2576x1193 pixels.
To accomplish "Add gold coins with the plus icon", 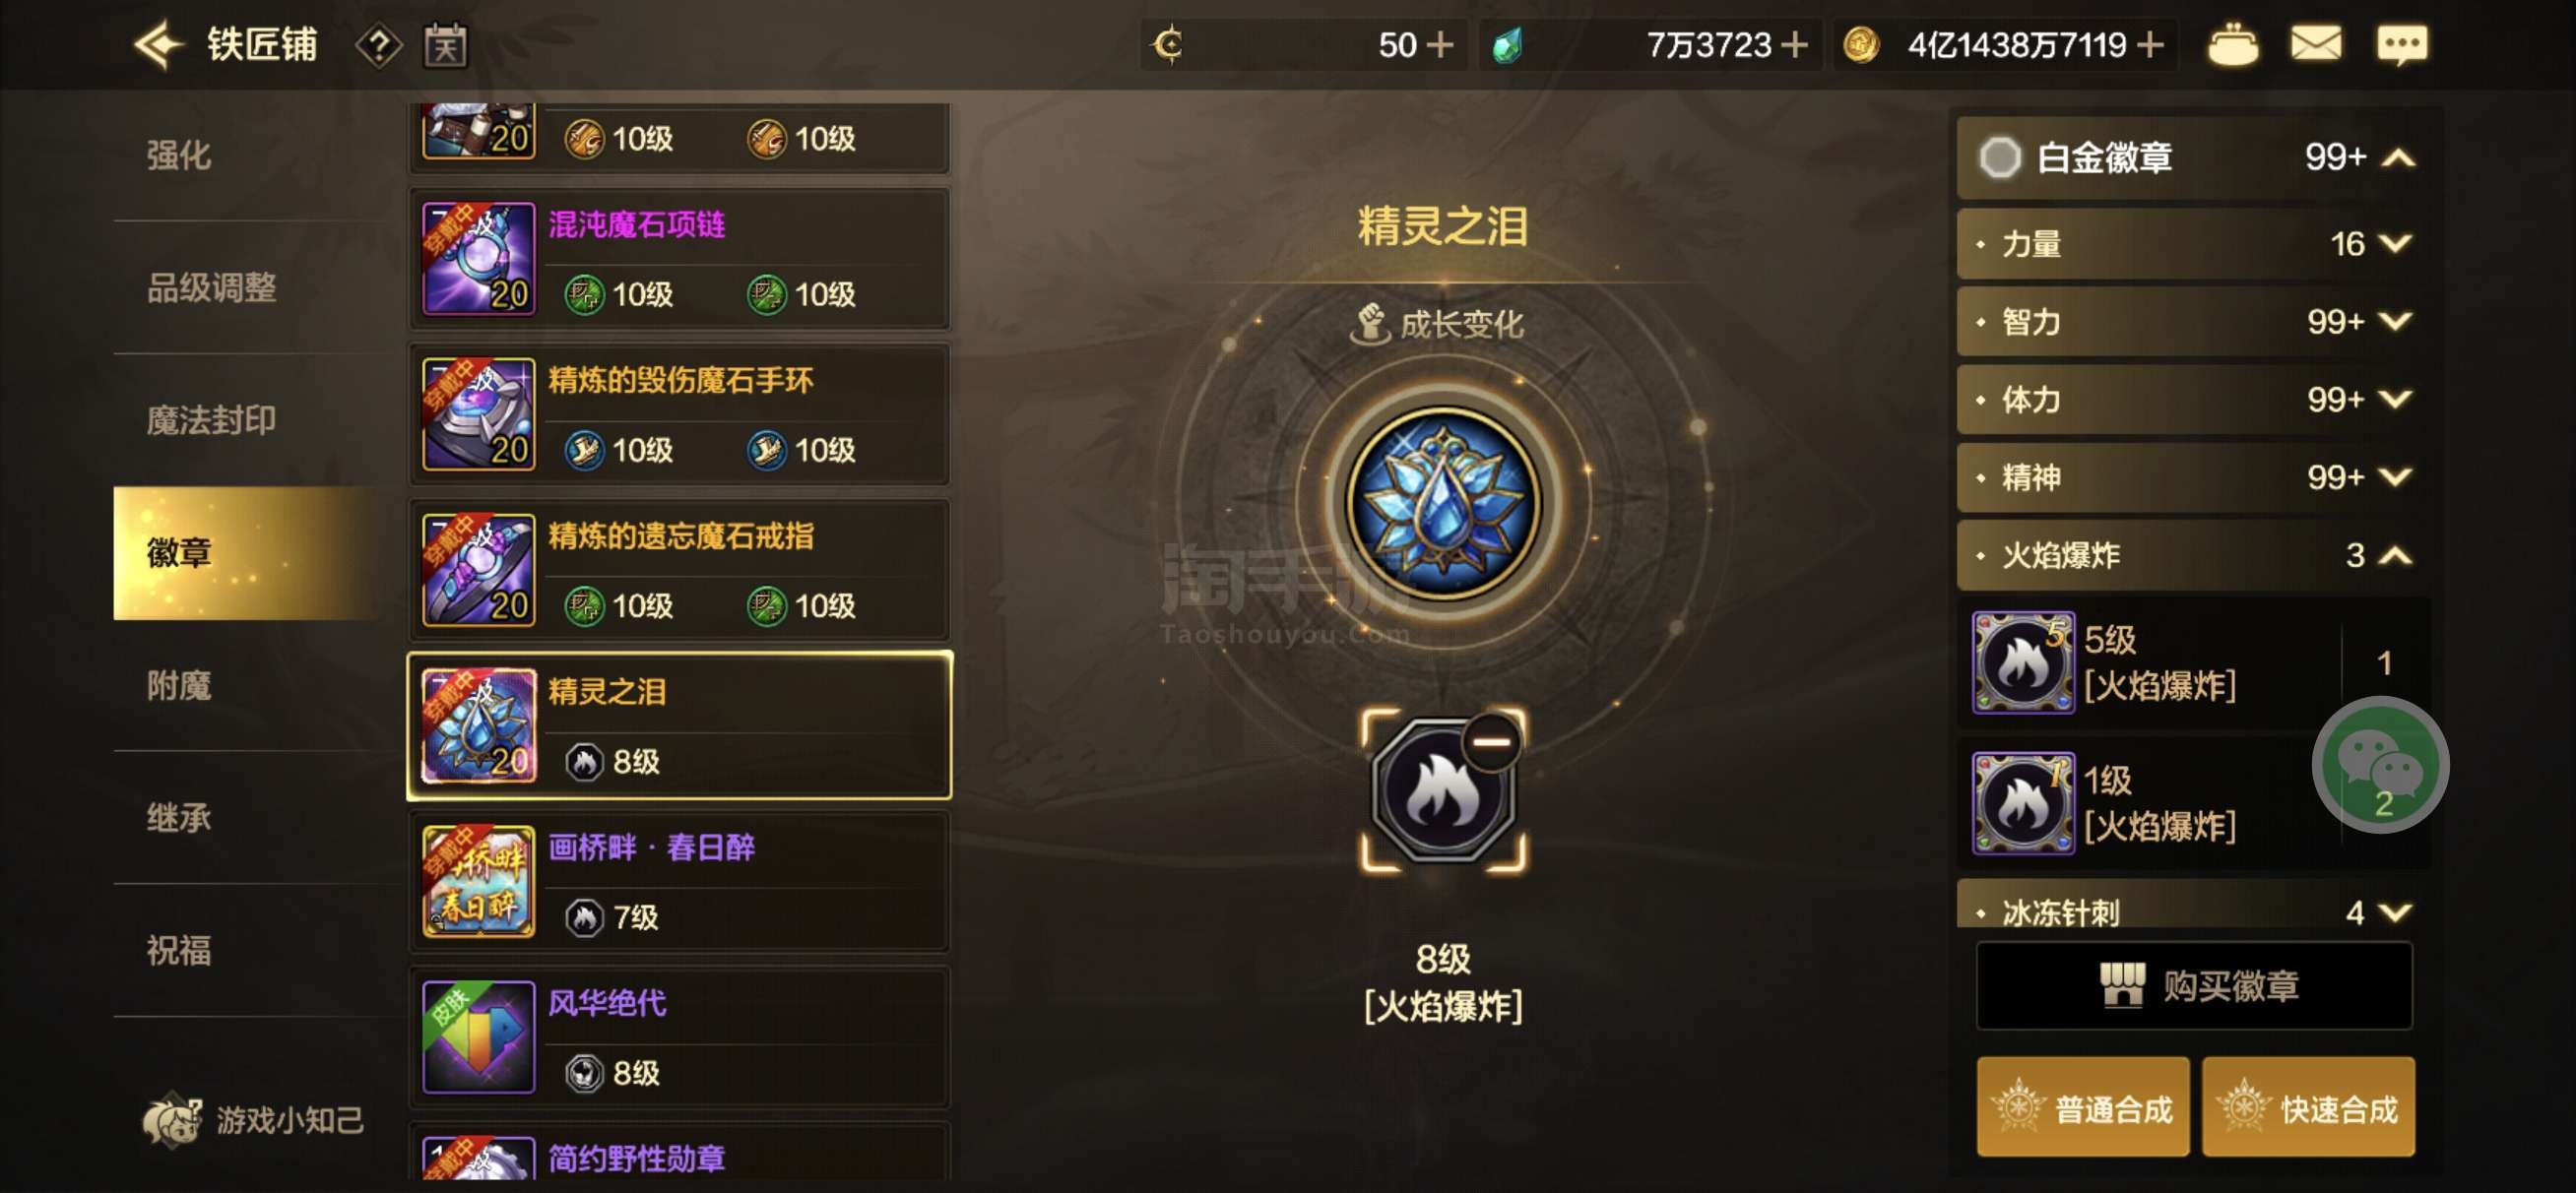I will 2149,45.
